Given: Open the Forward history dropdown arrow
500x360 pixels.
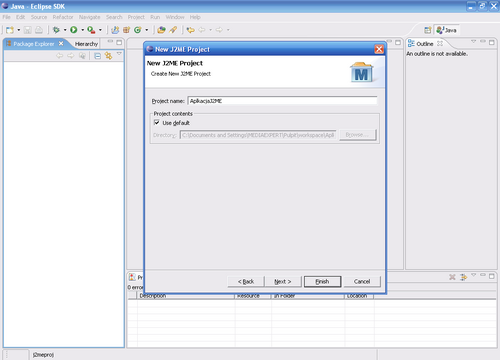Looking at the screenshot, I should [228, 30].
